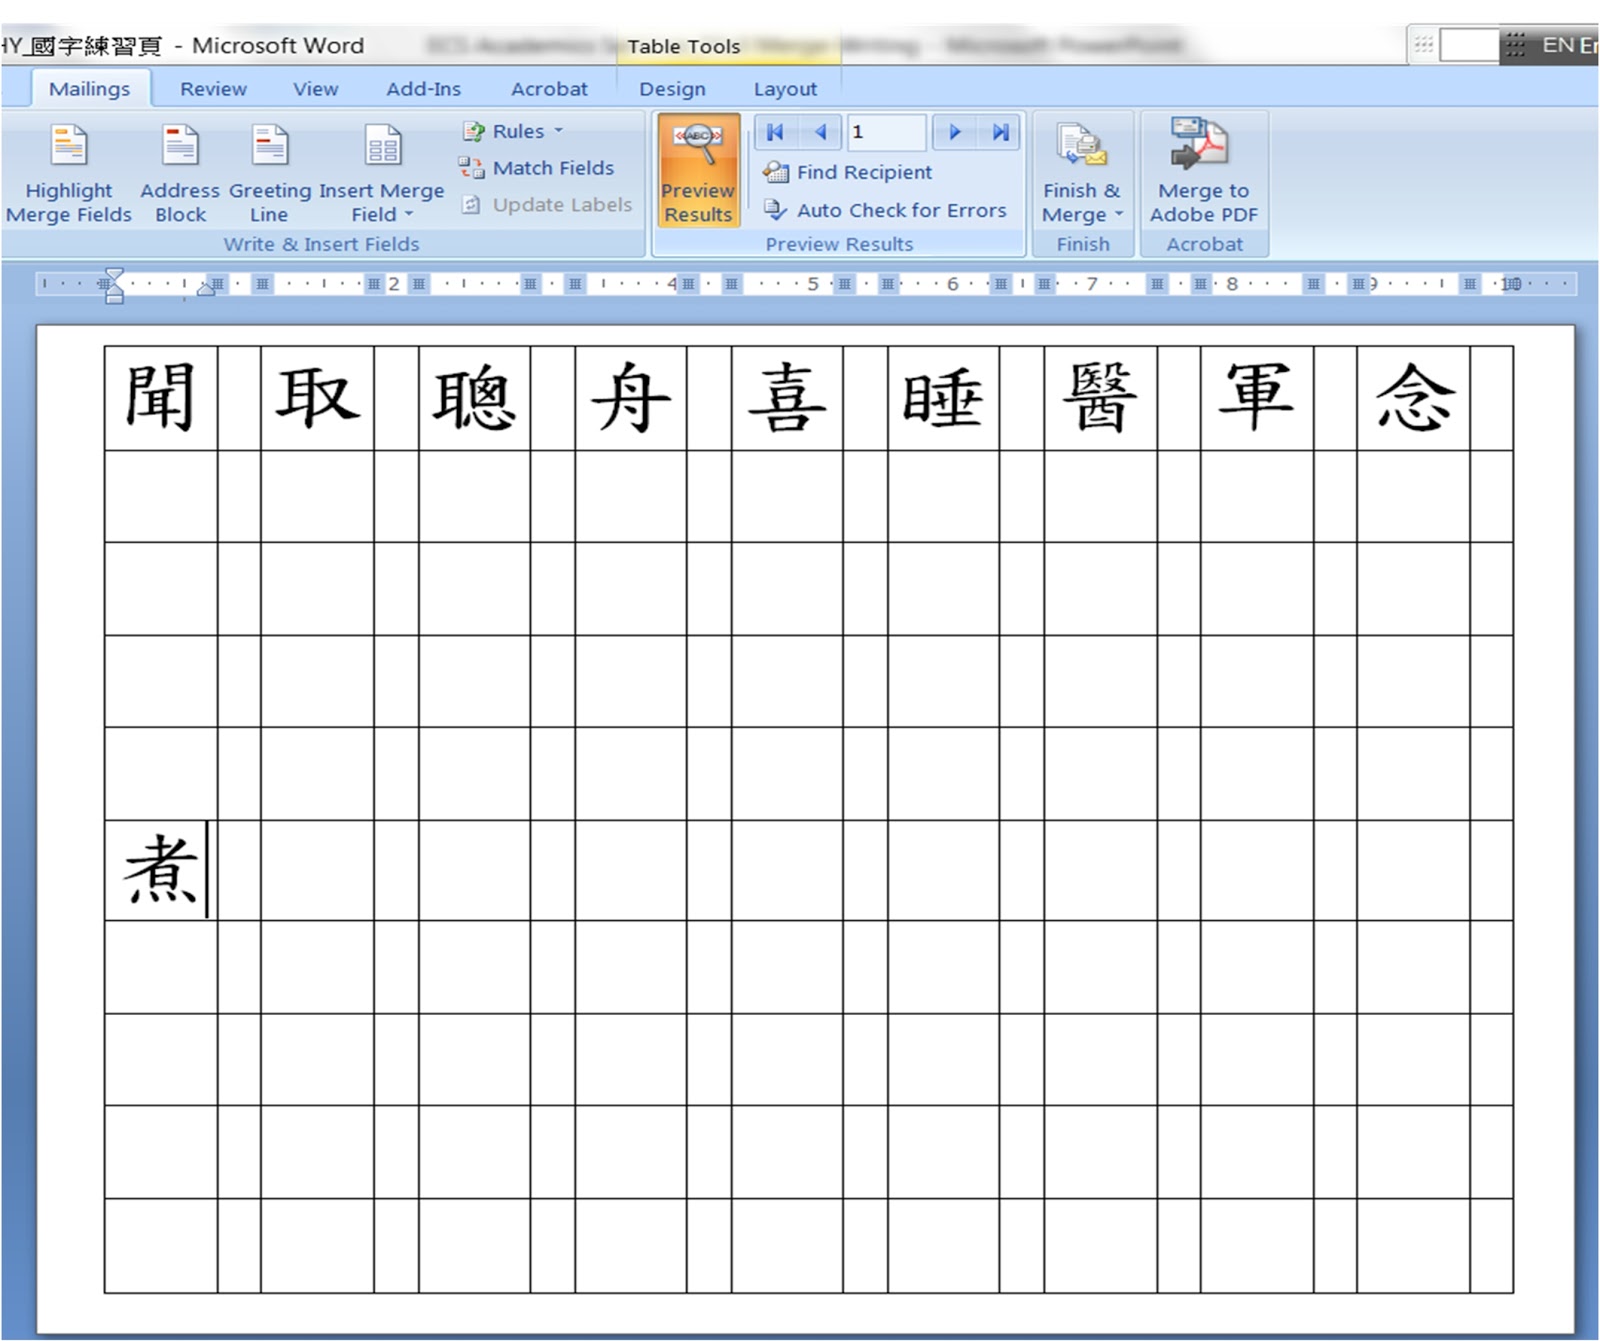The image size is (1600, 1341).
Task: Click Find Recipient
Action: point(847,172)
